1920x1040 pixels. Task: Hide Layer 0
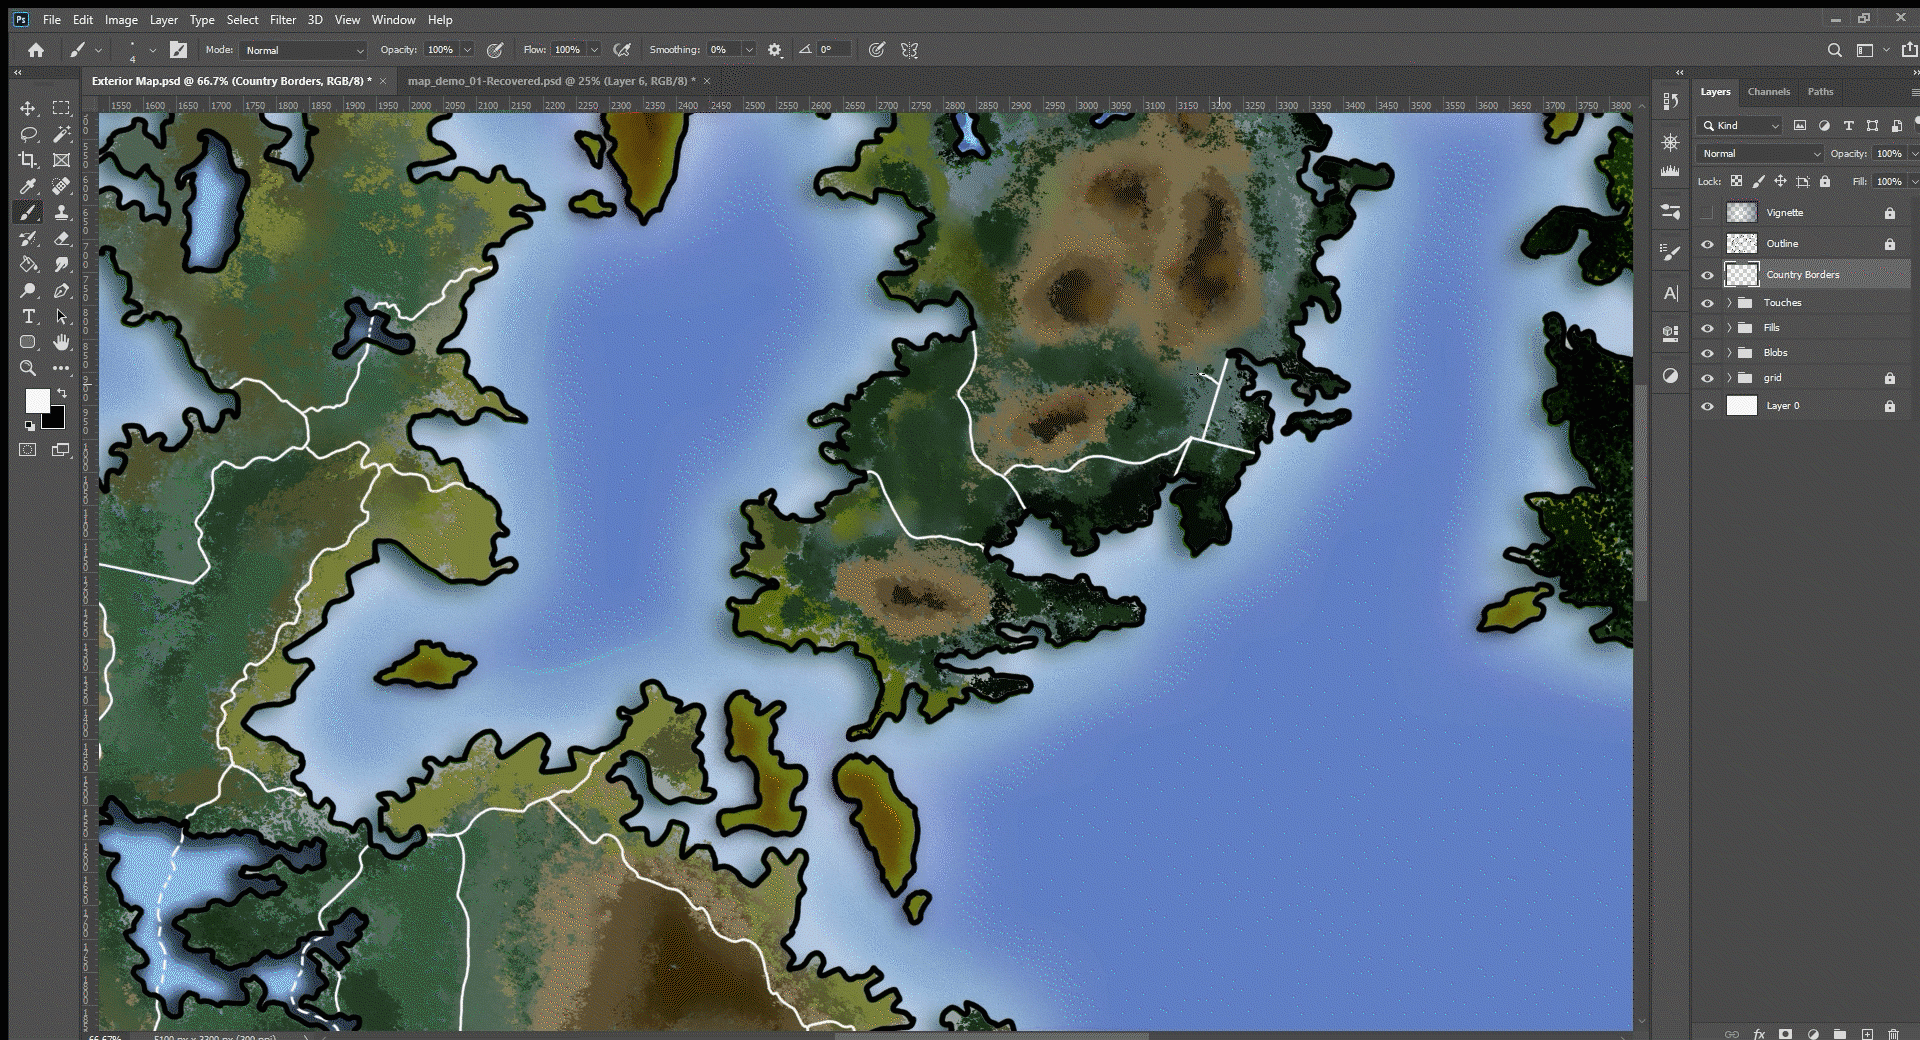[x=1707, y=406]
